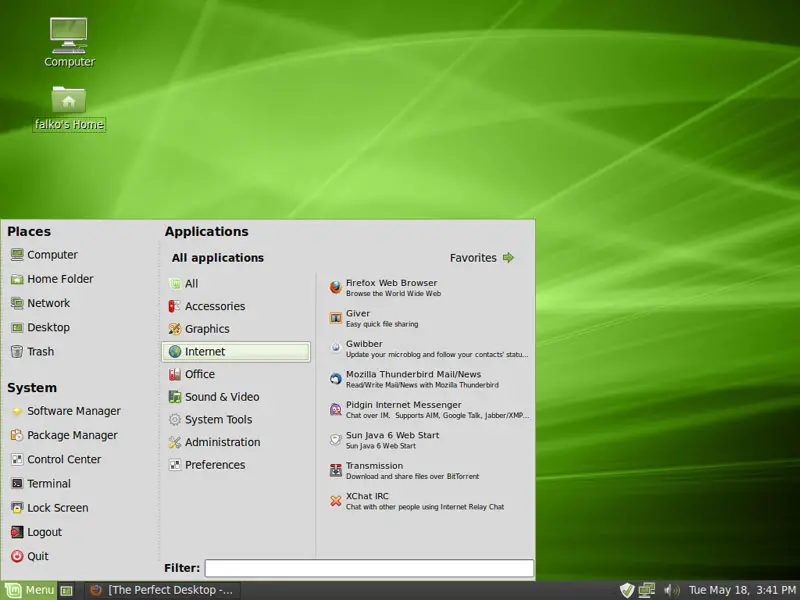Launch Mozilla Thunderbird Mail/News
This screenshot has height=600, width=800.
tap(414, 379)
